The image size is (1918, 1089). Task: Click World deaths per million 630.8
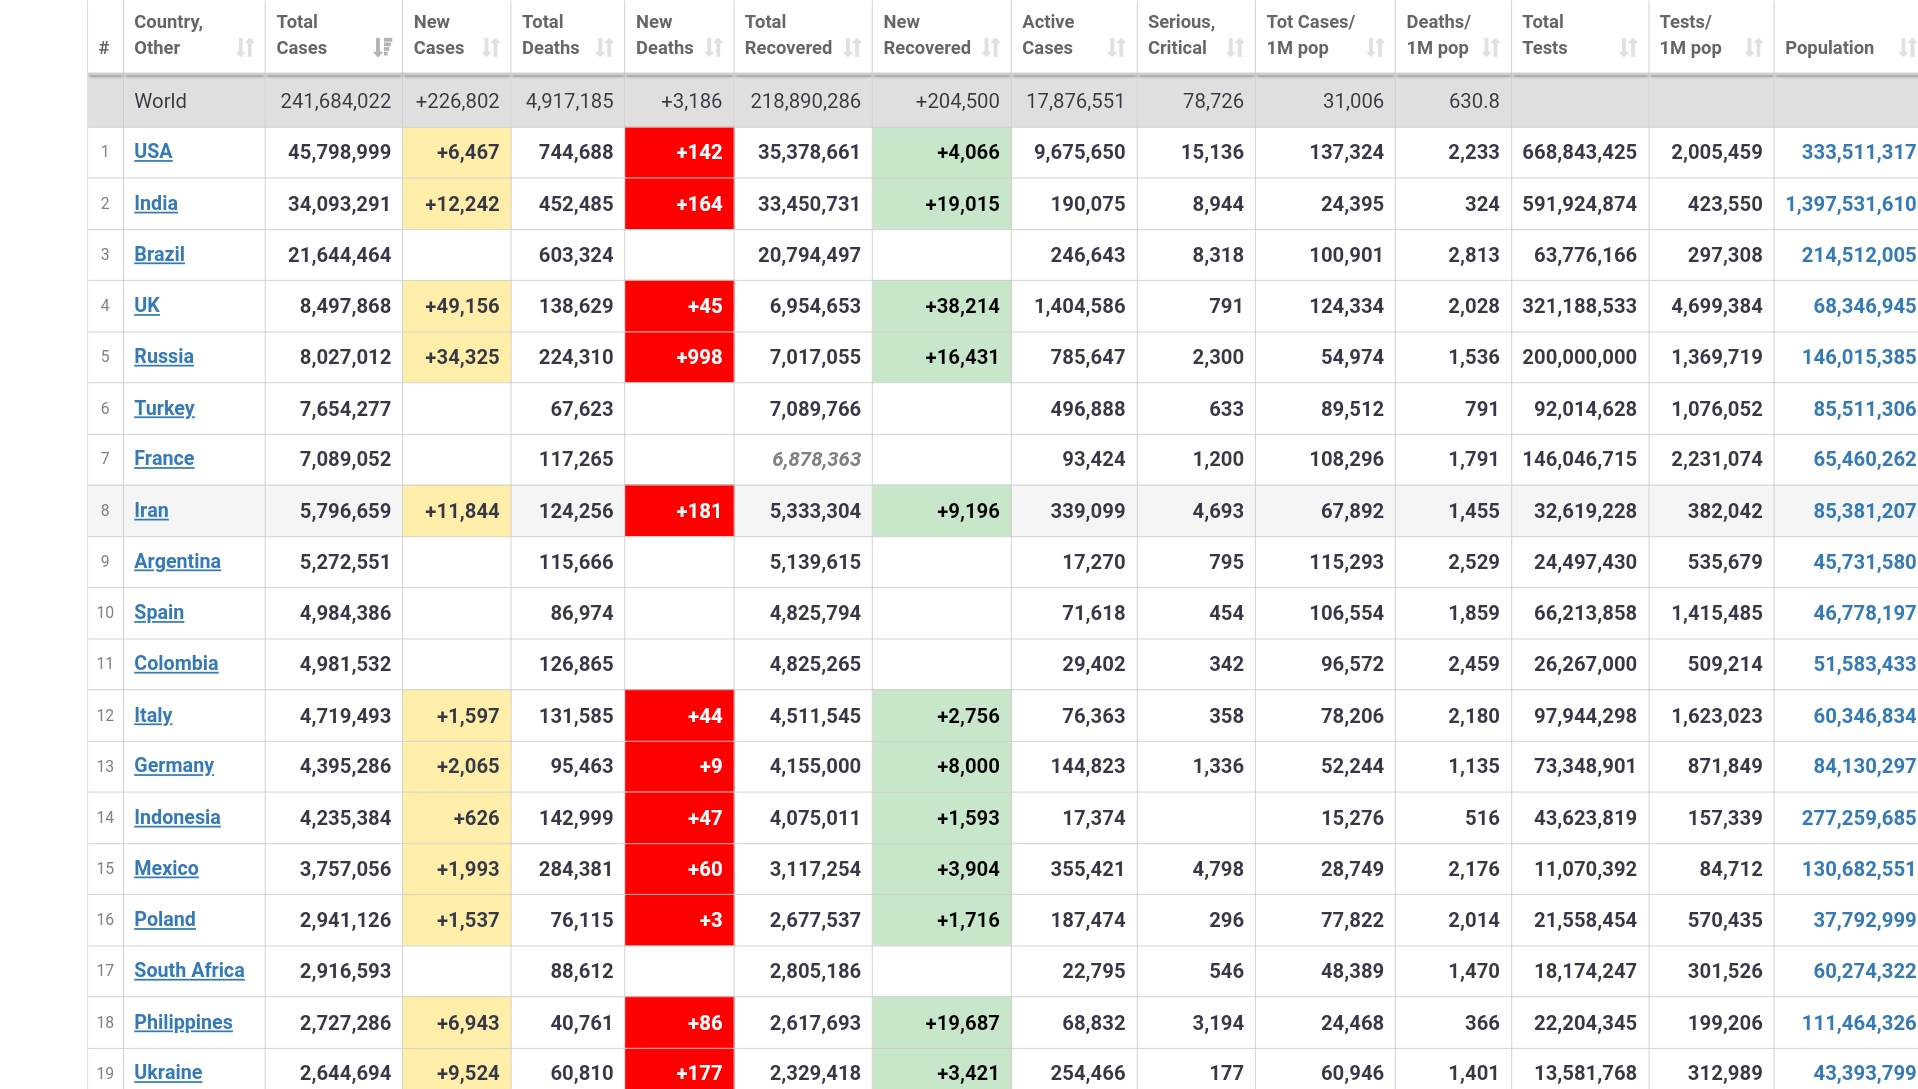click(1474, 101)
